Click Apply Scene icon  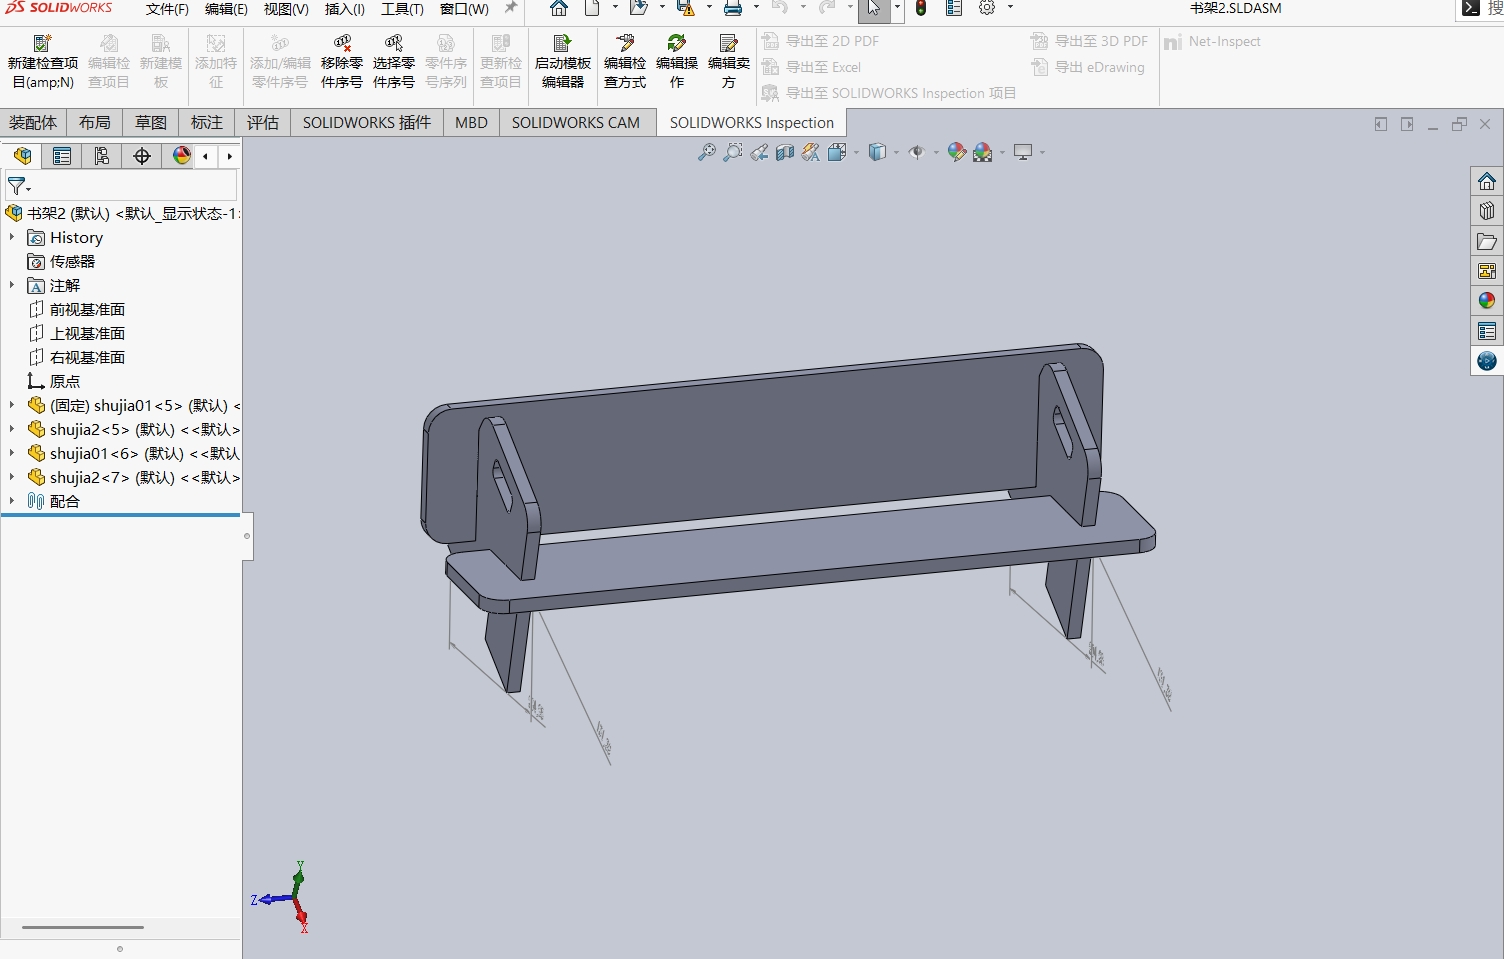[983, 152]
